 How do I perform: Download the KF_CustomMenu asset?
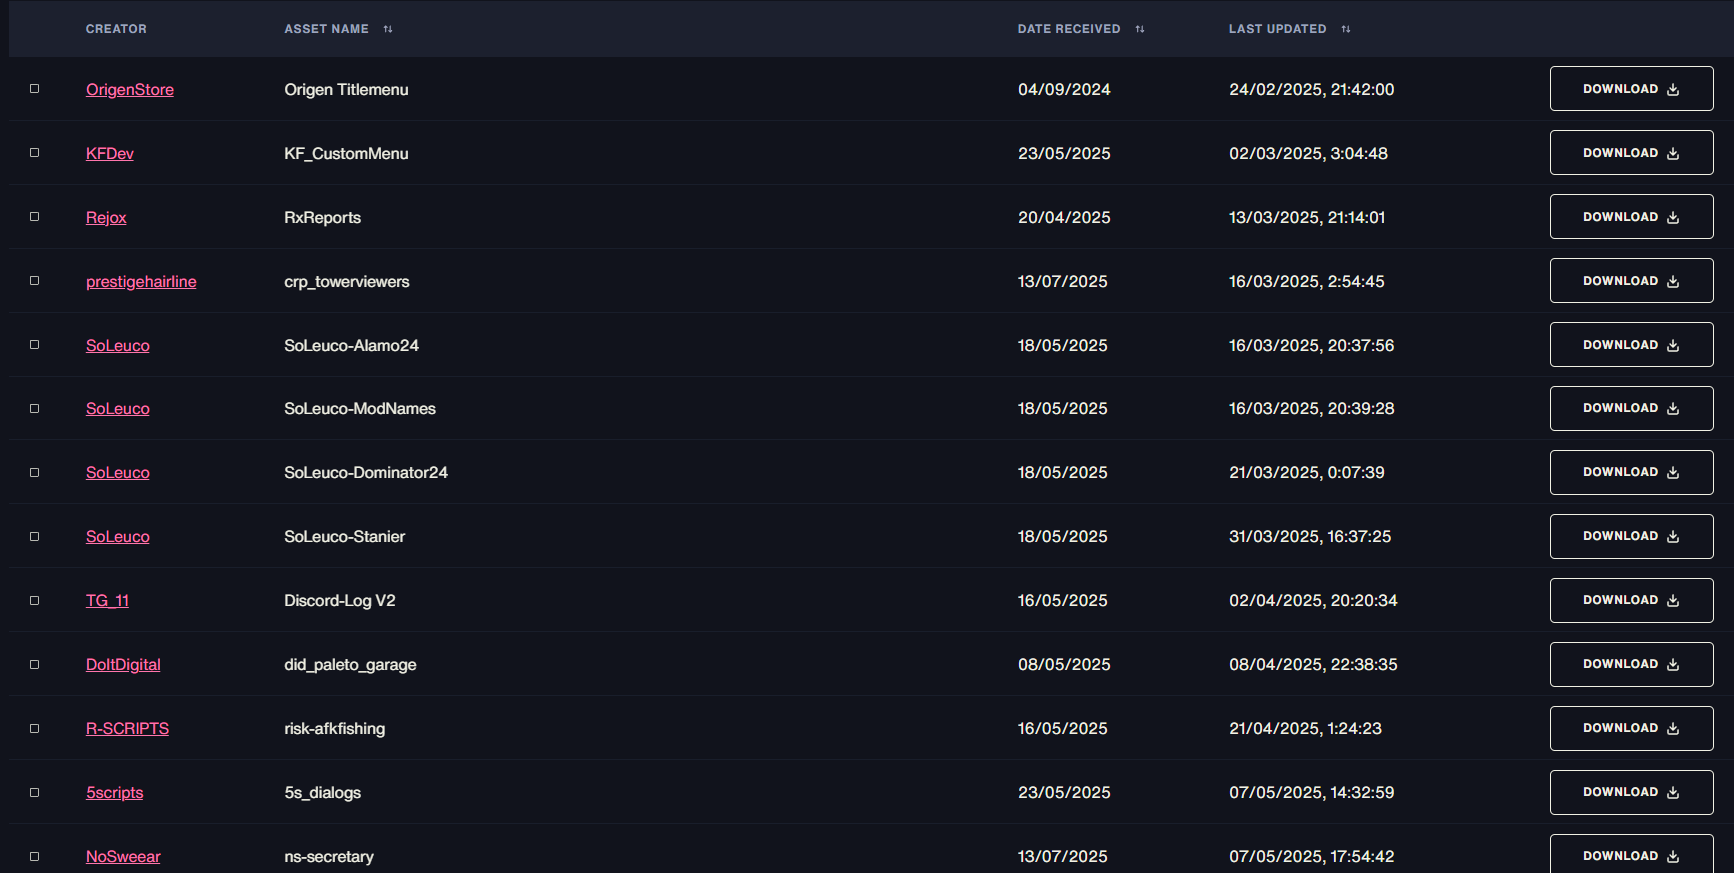tap(1631, 153)
